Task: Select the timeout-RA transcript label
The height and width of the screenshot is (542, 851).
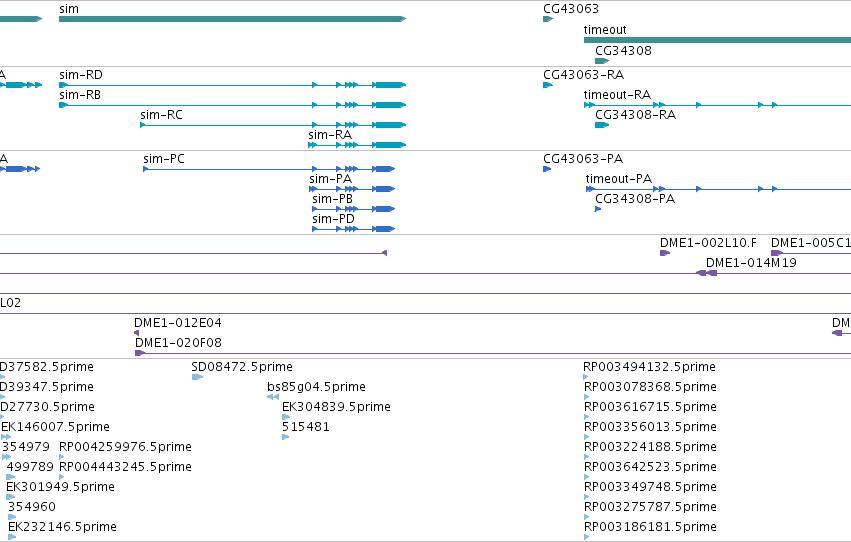Action: (617, 95)
